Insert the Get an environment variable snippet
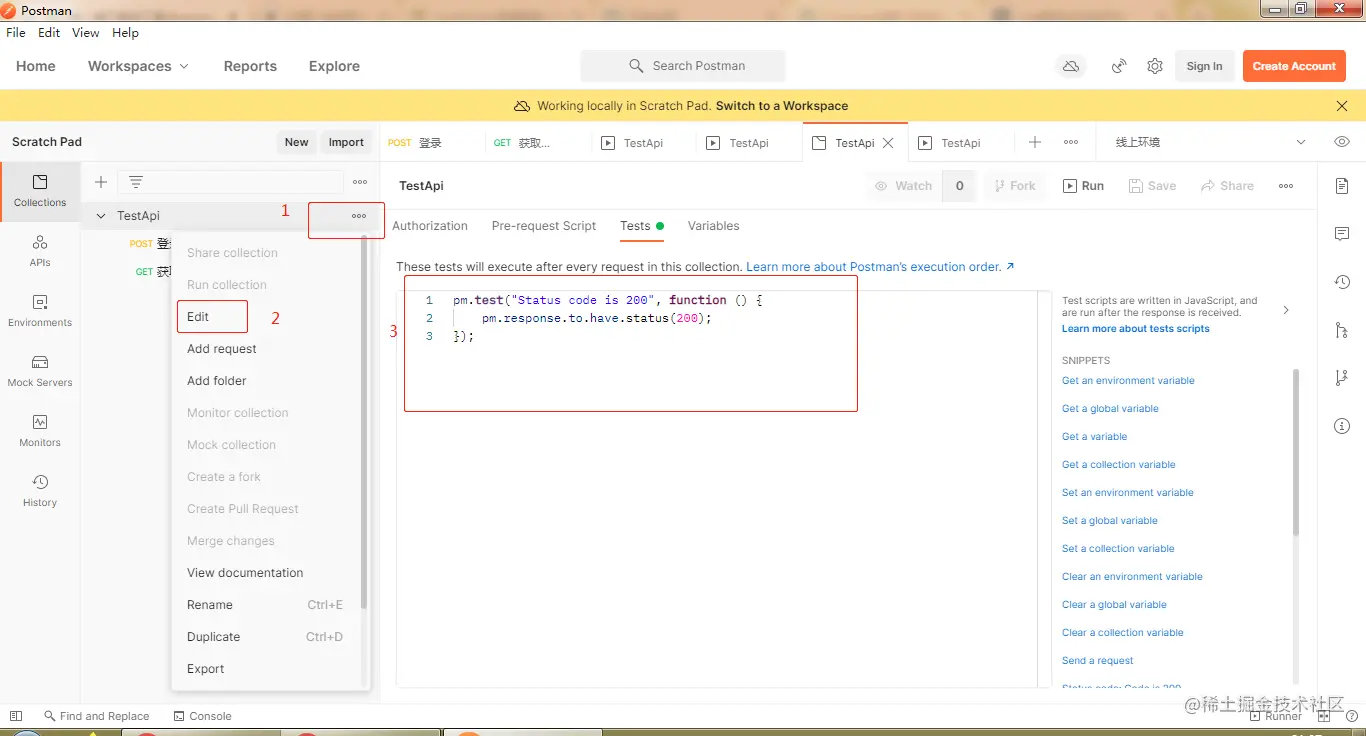 [1128, 381]
